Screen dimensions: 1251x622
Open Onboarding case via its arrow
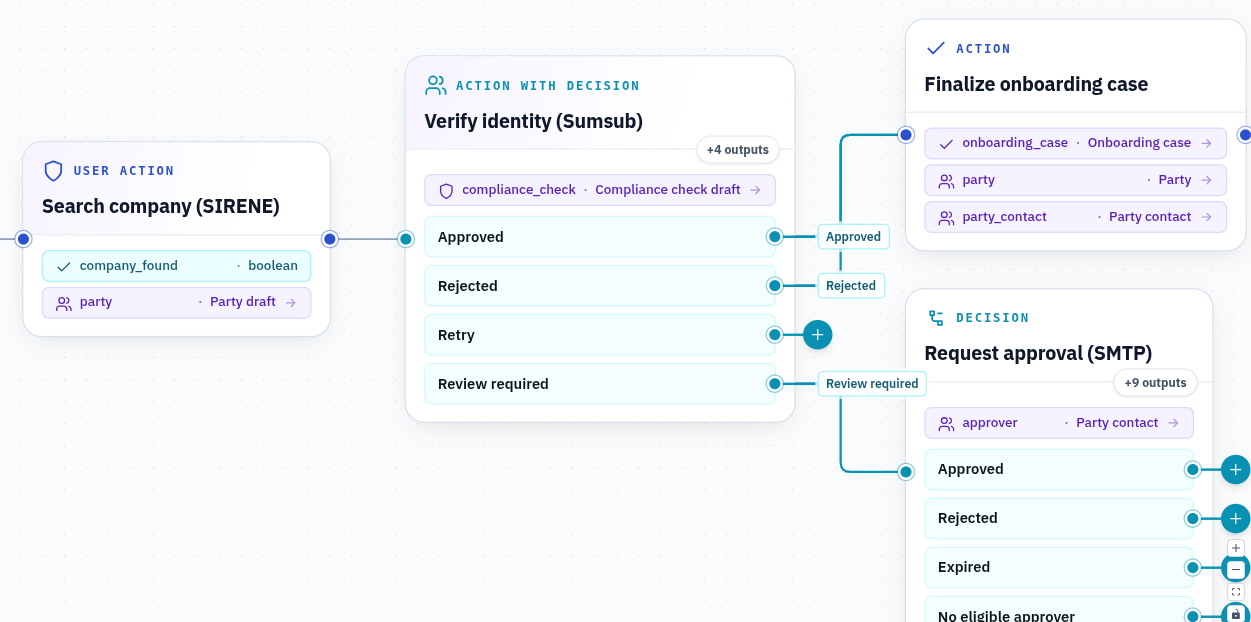[x=1206, y=143]
